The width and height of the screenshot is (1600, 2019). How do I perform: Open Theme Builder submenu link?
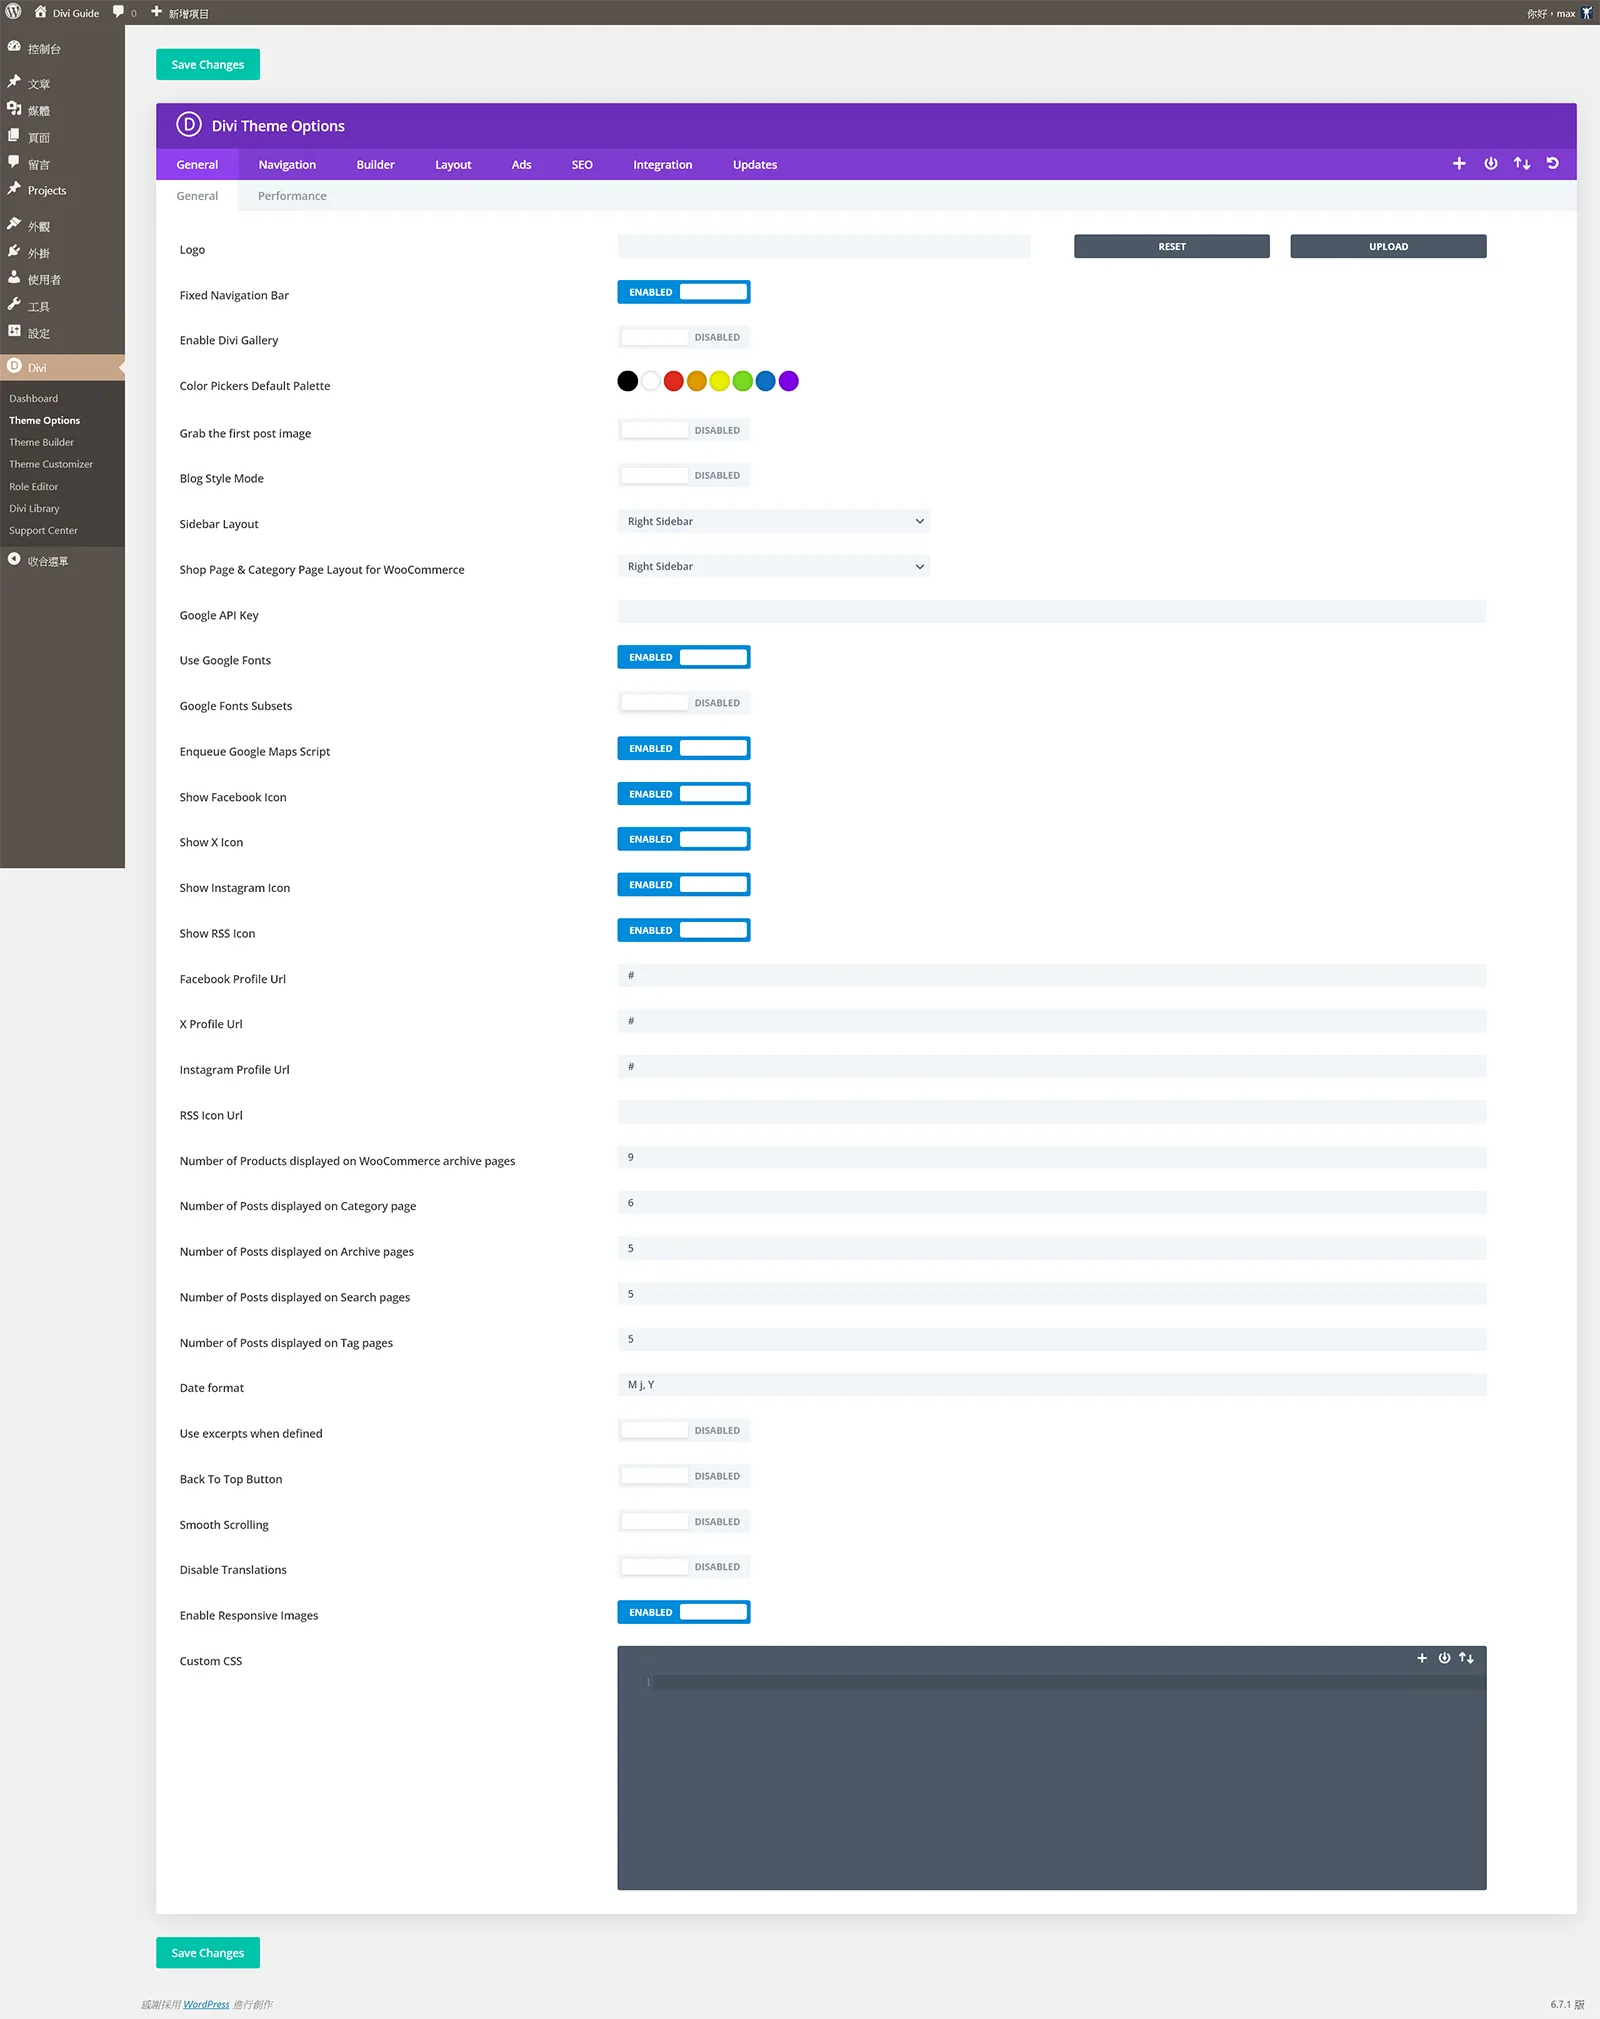click(41, 442)
